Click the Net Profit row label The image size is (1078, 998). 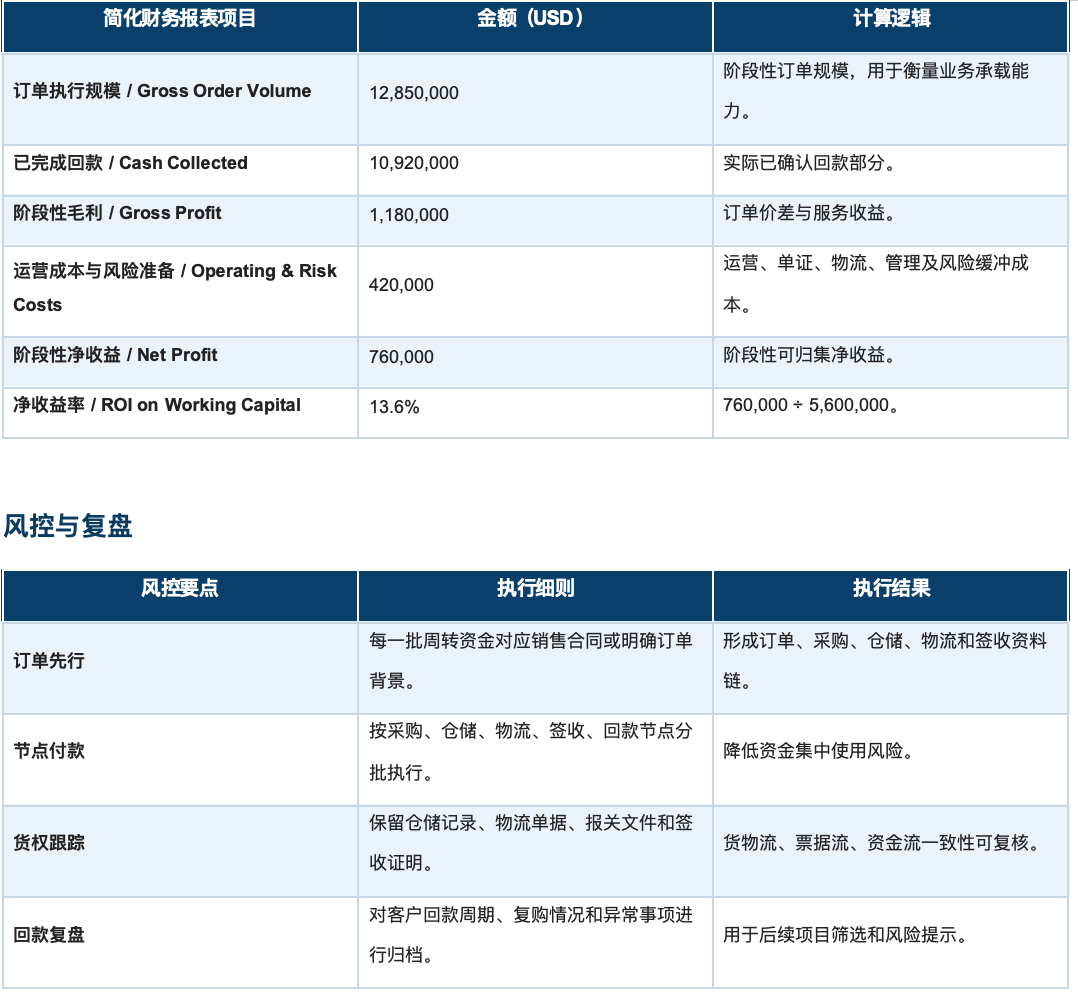tap(116, 355)
